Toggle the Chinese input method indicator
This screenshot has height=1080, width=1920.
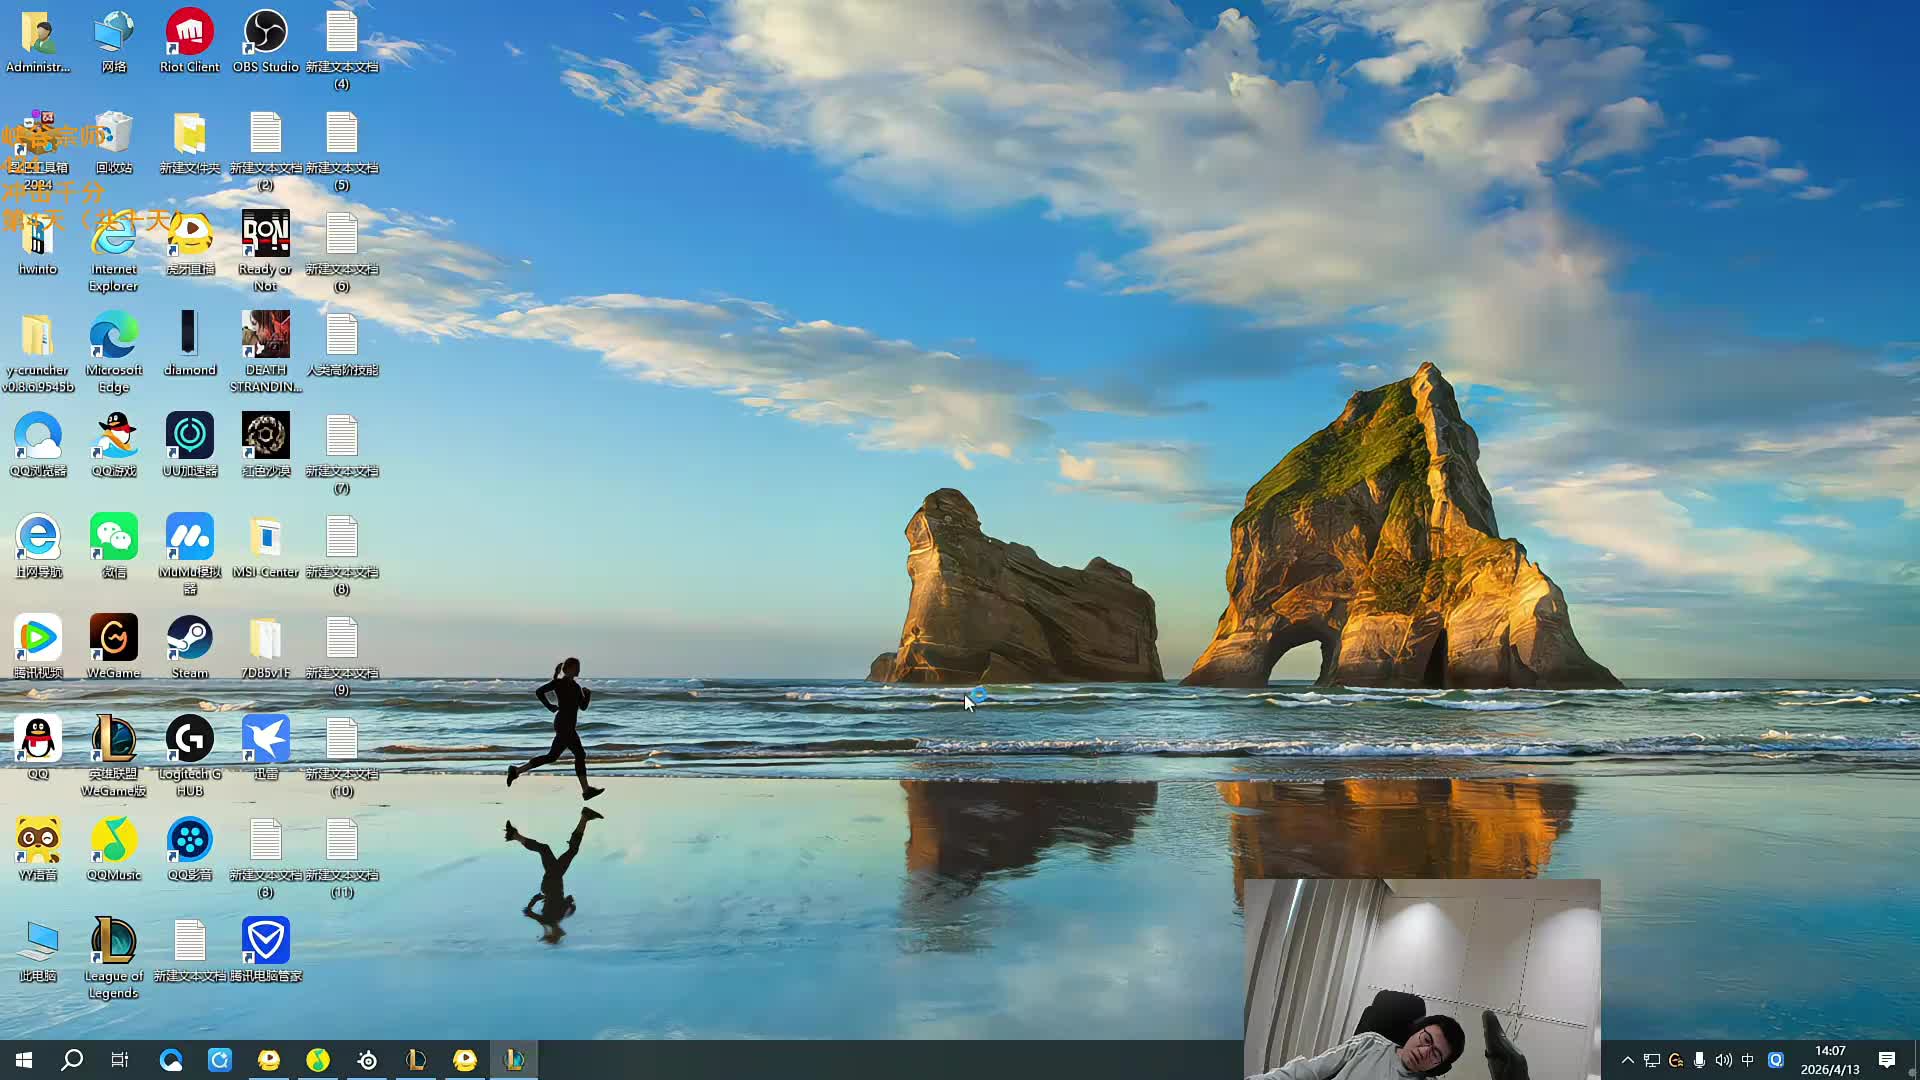[x=1748, y=1060]
